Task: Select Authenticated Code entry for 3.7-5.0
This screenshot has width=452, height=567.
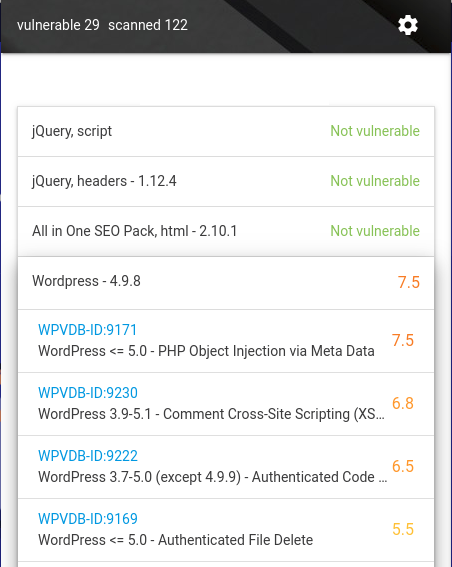Action: pos(213,477)
